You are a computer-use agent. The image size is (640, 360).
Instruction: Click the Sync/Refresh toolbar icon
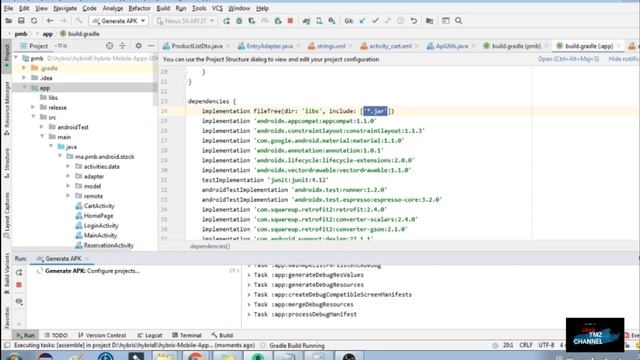pos(34,21)
